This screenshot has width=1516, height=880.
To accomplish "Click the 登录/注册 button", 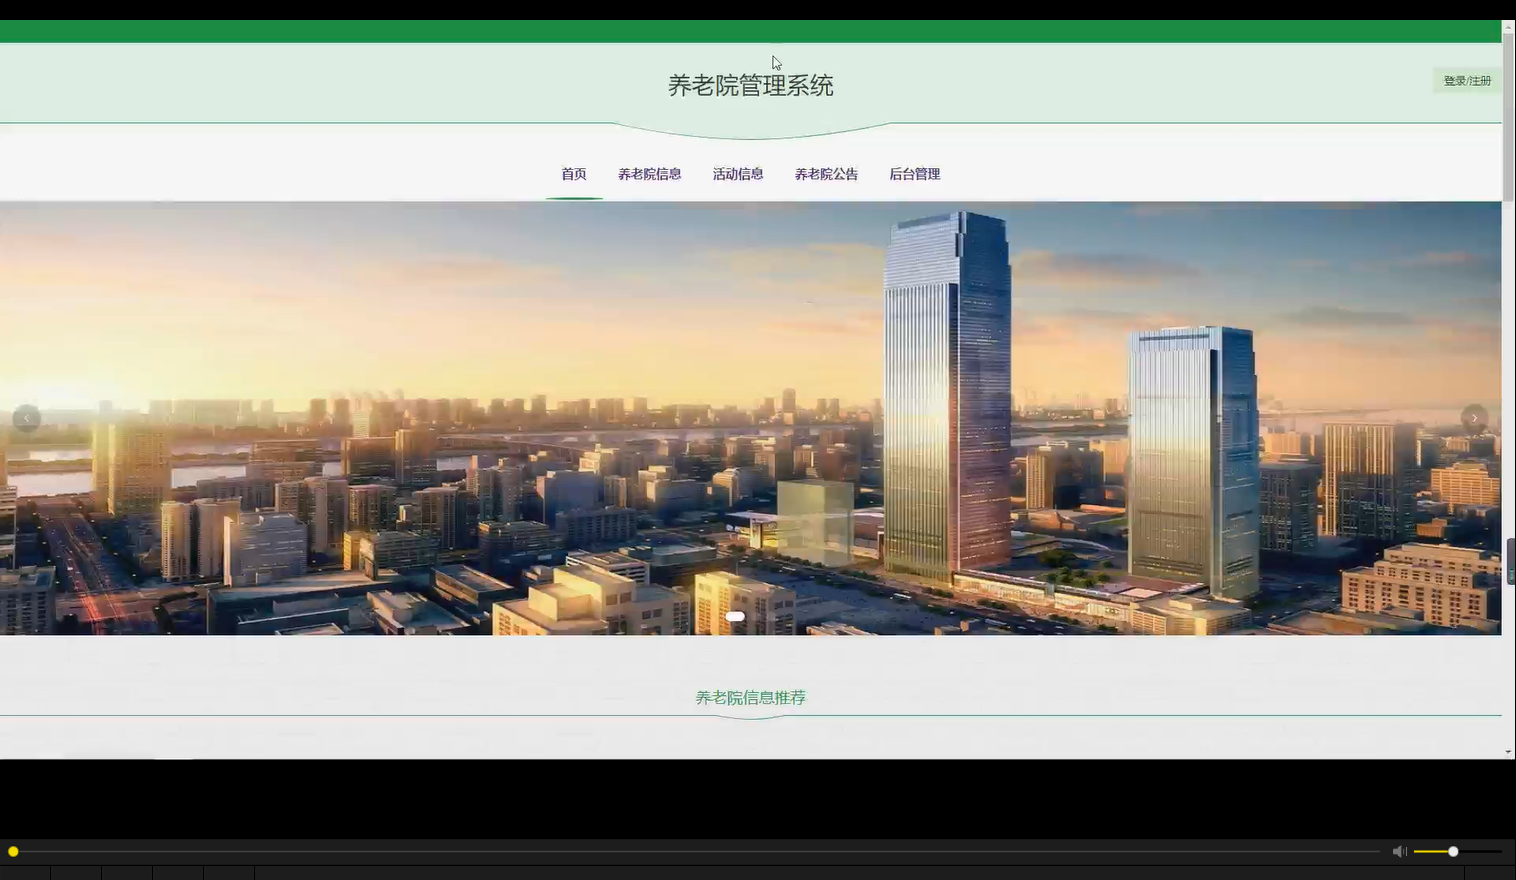I will point(1466,79).
